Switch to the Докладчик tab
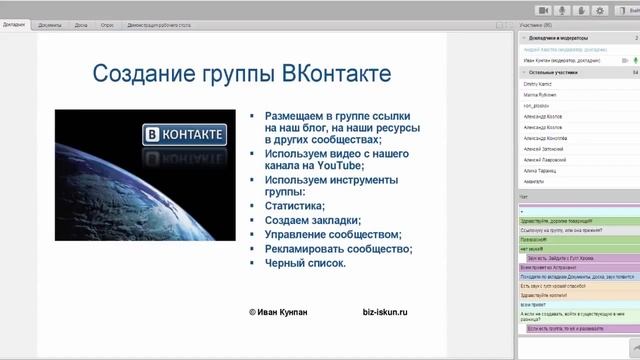Screen dimensions: 640x360 pos(14,25)
